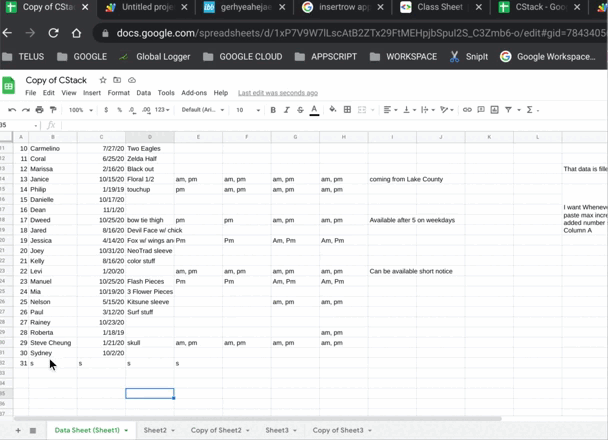Viewport: 608px width, 440px height.
Task: Open the All sheets list button
Action: pyautogui.click(x=33, y=430)
